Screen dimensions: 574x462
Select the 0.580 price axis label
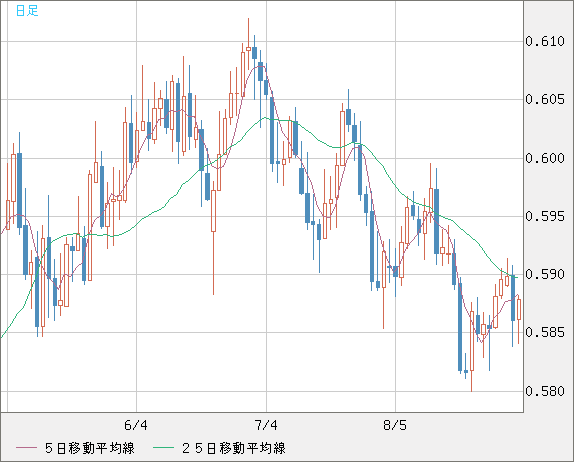tap(545, 391)
